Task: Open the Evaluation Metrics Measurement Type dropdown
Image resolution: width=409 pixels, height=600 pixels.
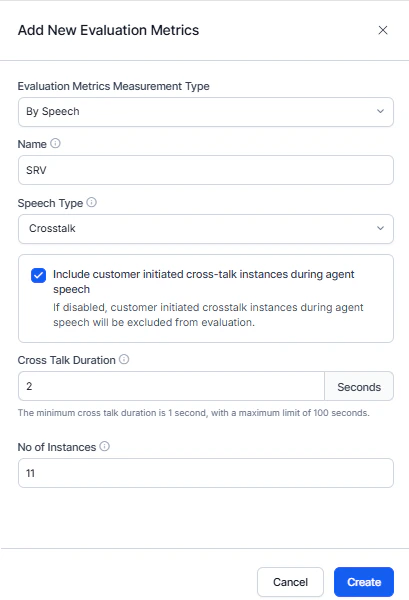Action: click(206, 112)
